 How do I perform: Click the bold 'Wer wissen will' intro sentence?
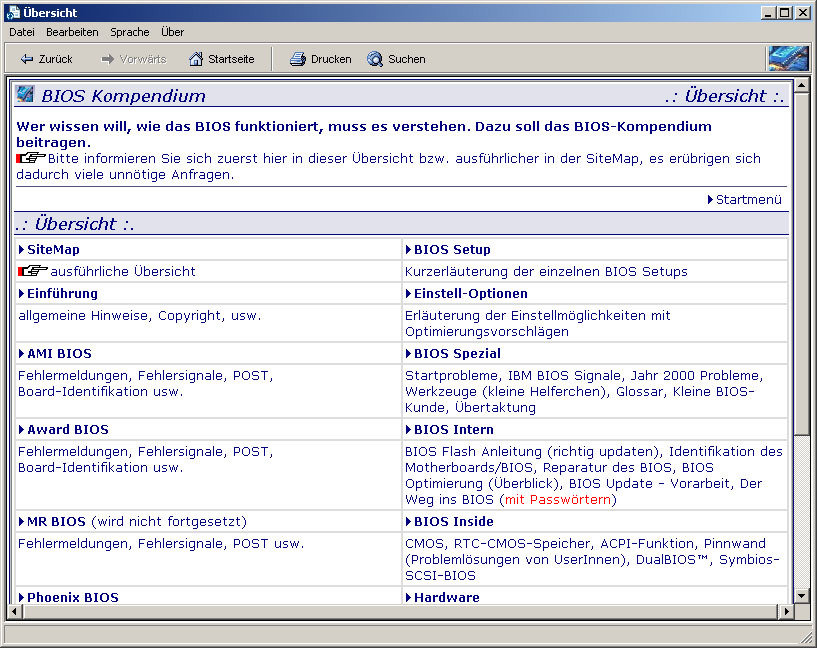(x=364, y=134)
